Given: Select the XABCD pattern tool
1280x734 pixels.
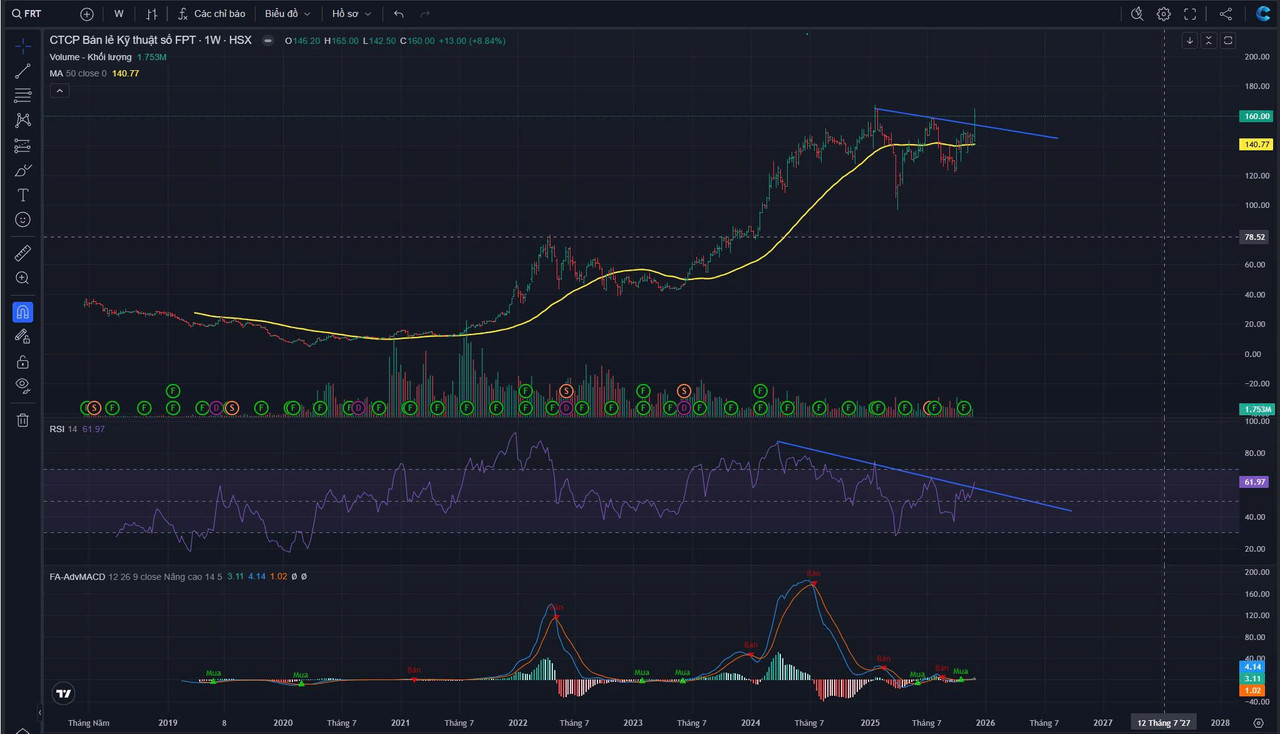Looking at the screenshot, I should (x=22, y=120).
